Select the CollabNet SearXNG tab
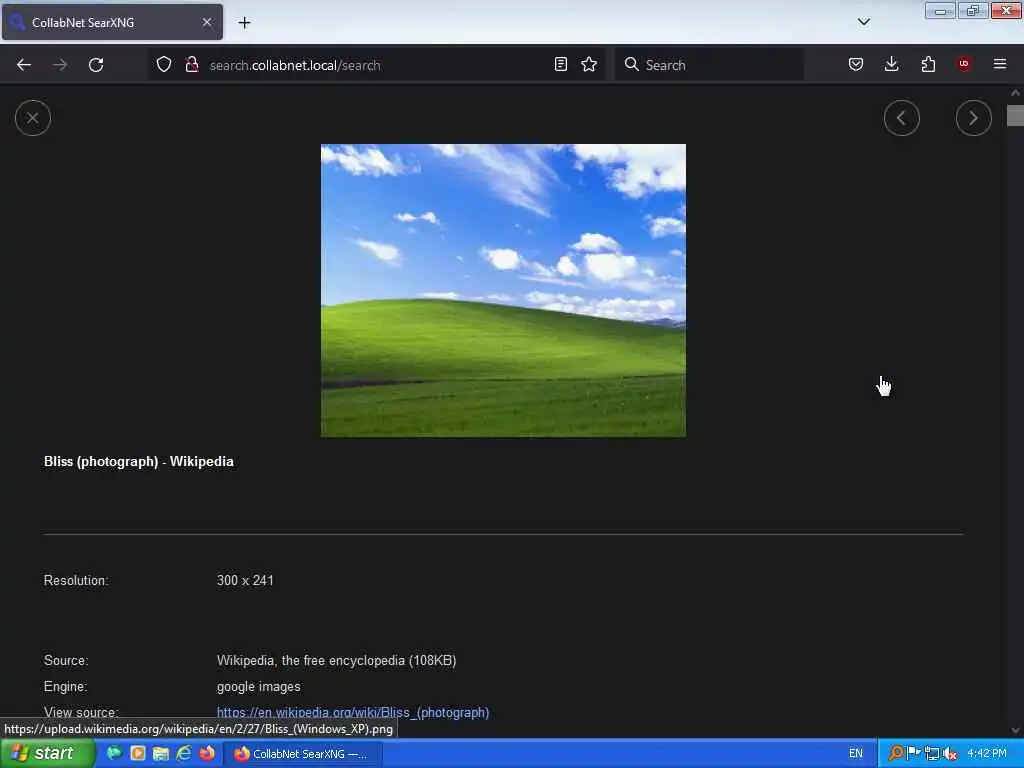 (x=112, y=22)
